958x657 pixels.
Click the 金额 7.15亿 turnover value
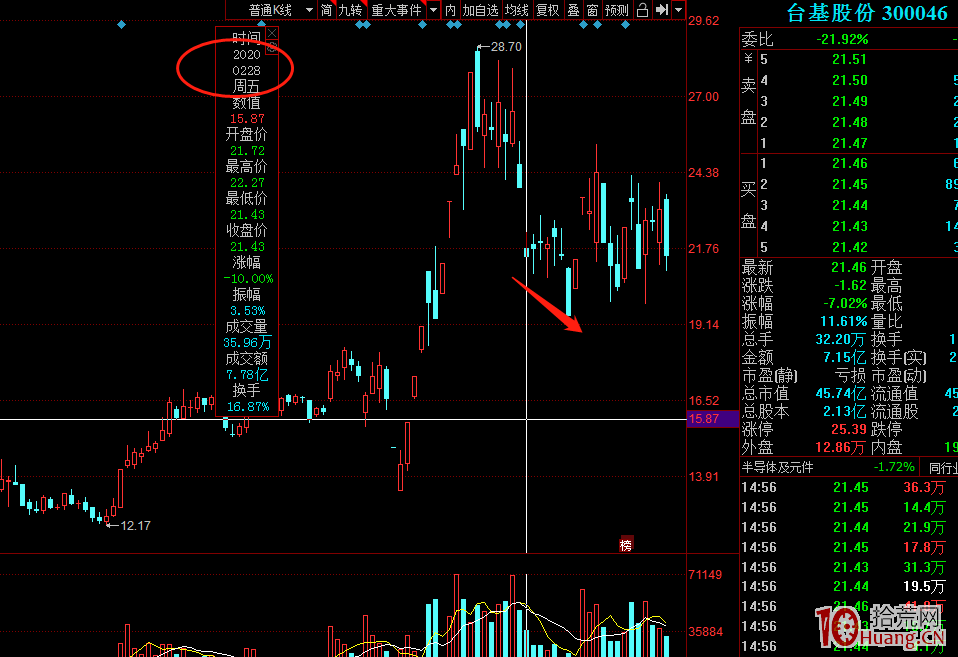click(845, 357)
